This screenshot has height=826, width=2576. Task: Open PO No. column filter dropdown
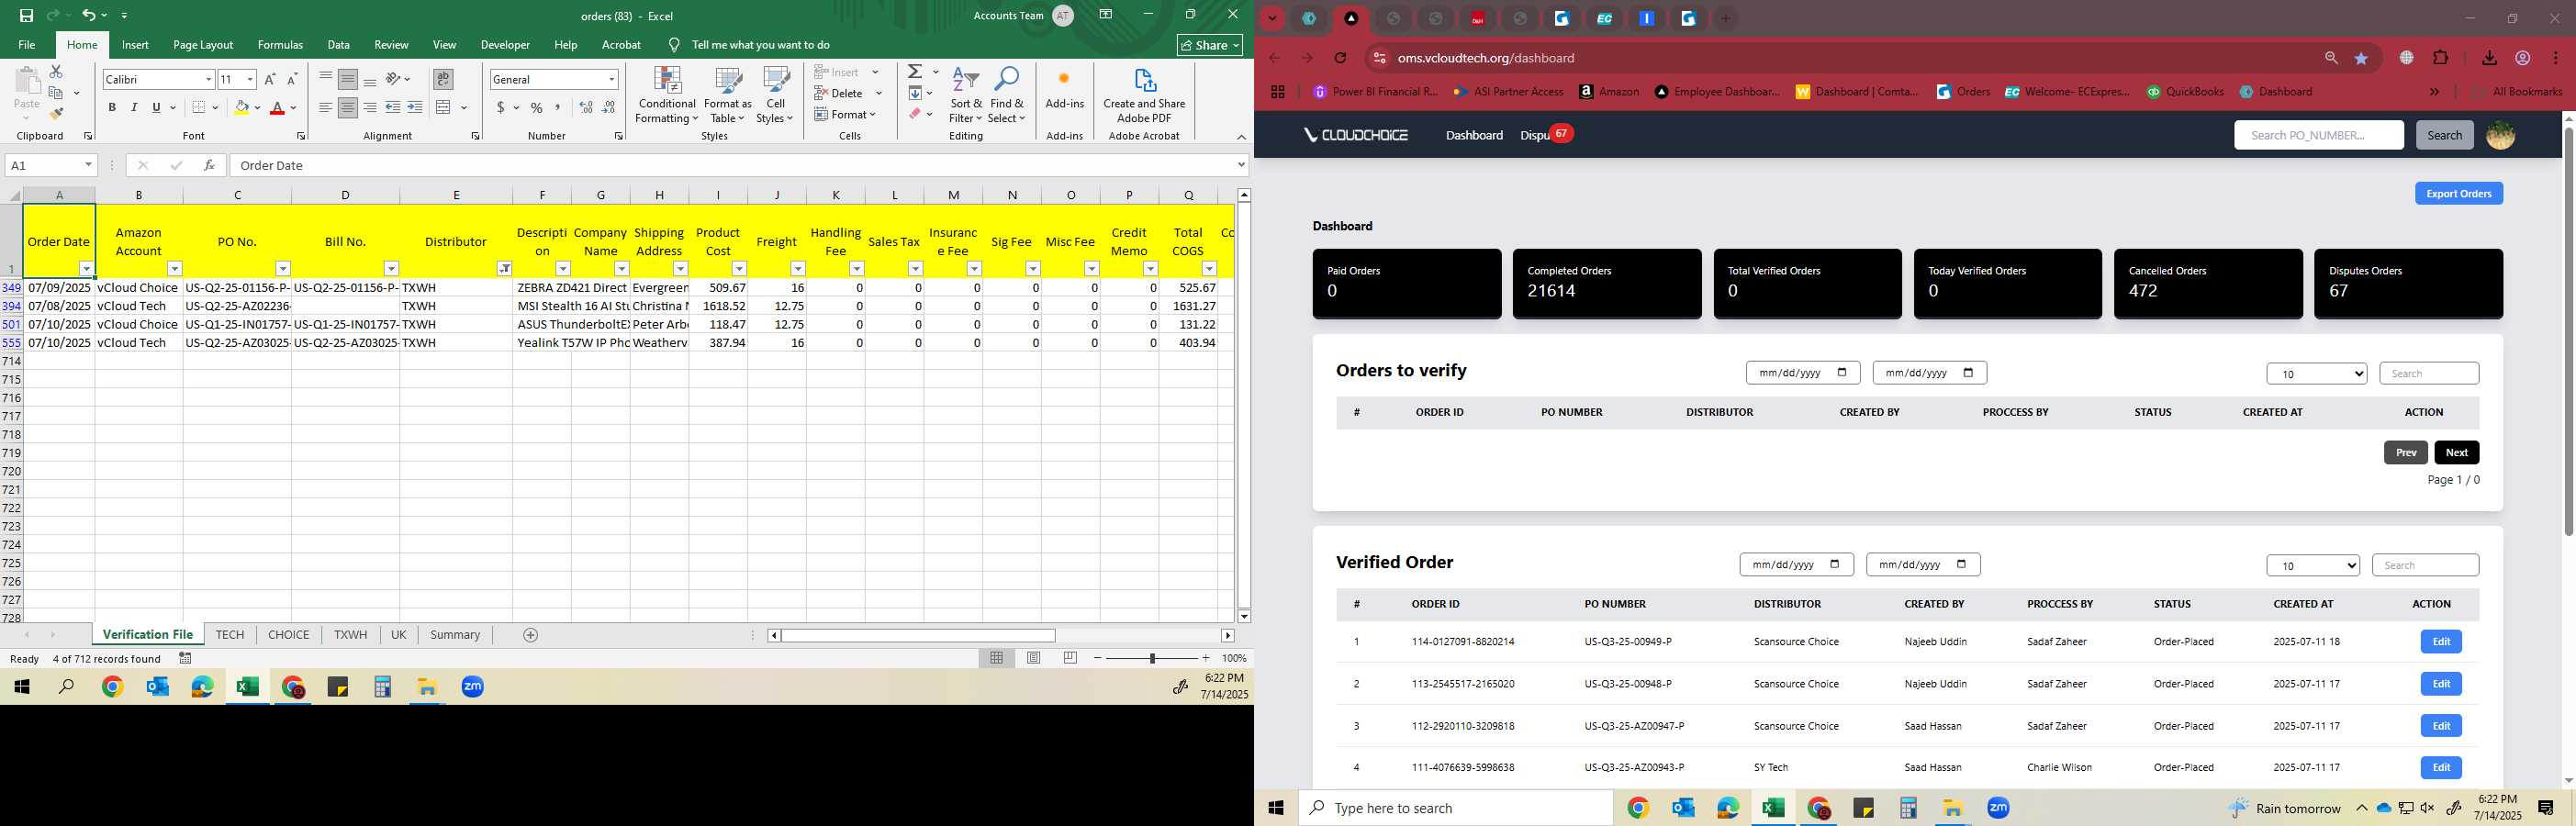pyautogui.click(x=283, y=269)
